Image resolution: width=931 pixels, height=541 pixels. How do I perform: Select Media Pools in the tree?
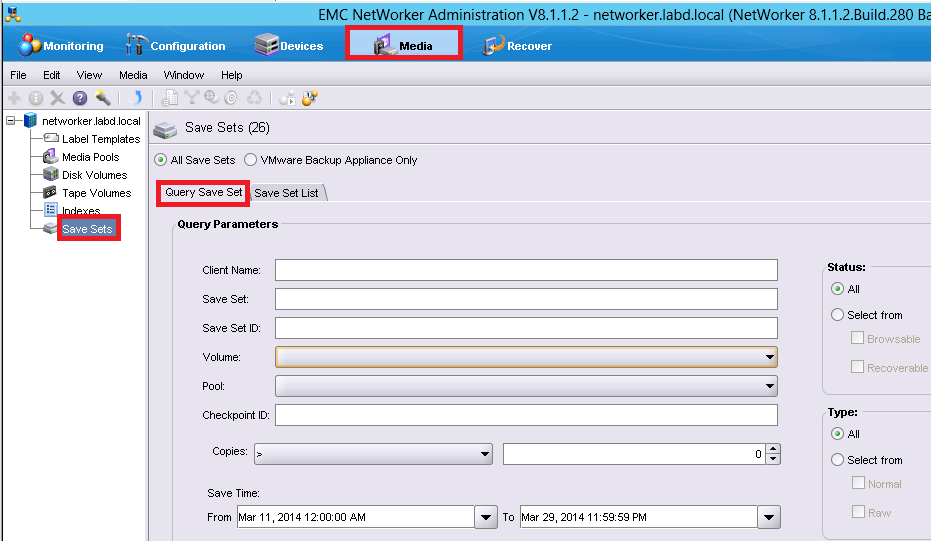90,157
